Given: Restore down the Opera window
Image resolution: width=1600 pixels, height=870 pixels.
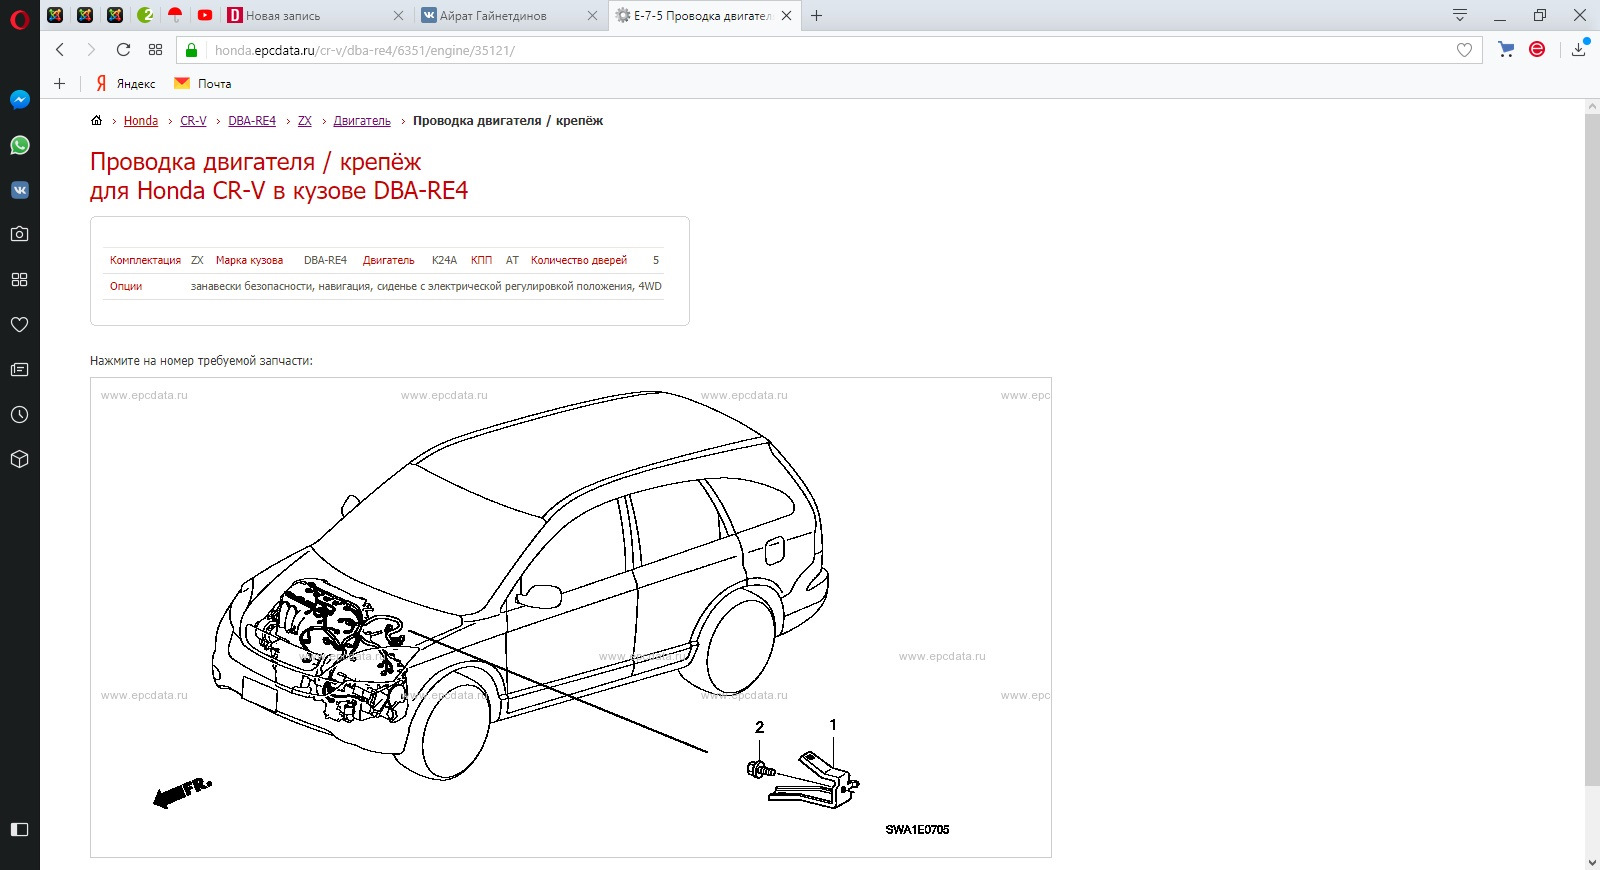Looking at the screenshot, I should (x=1540, y=16).
